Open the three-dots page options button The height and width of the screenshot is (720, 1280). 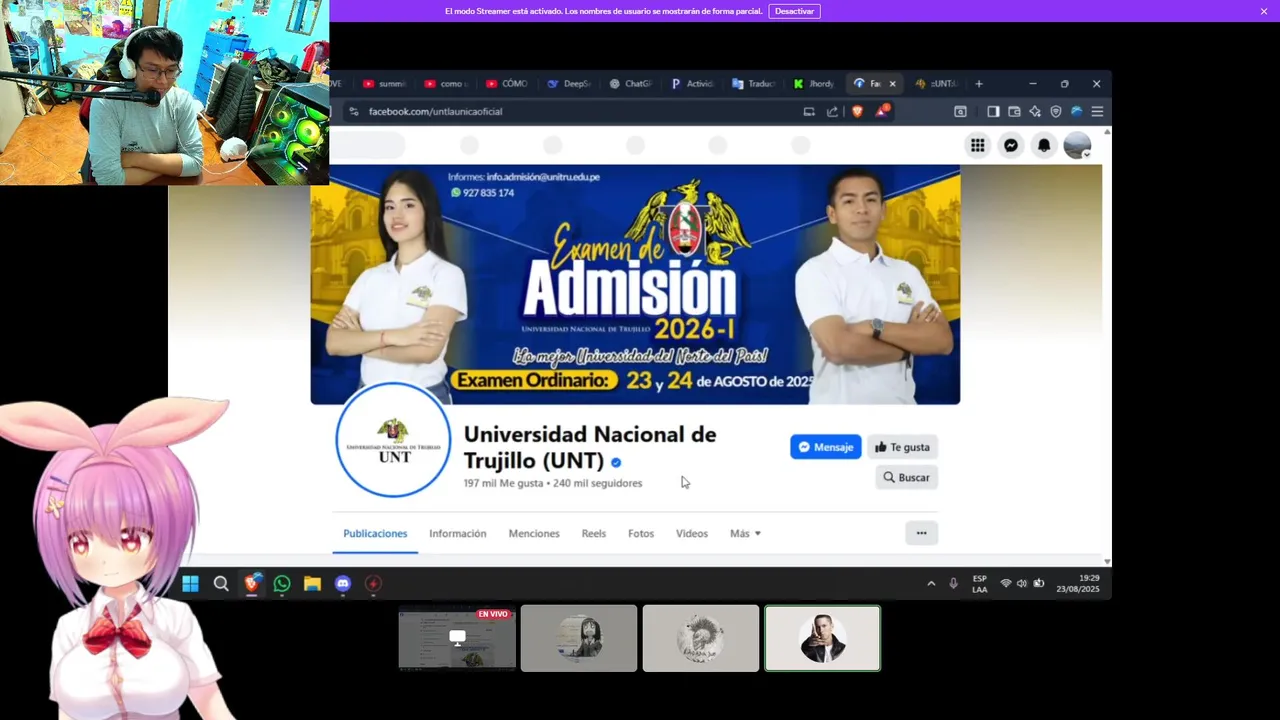point(921,533)
